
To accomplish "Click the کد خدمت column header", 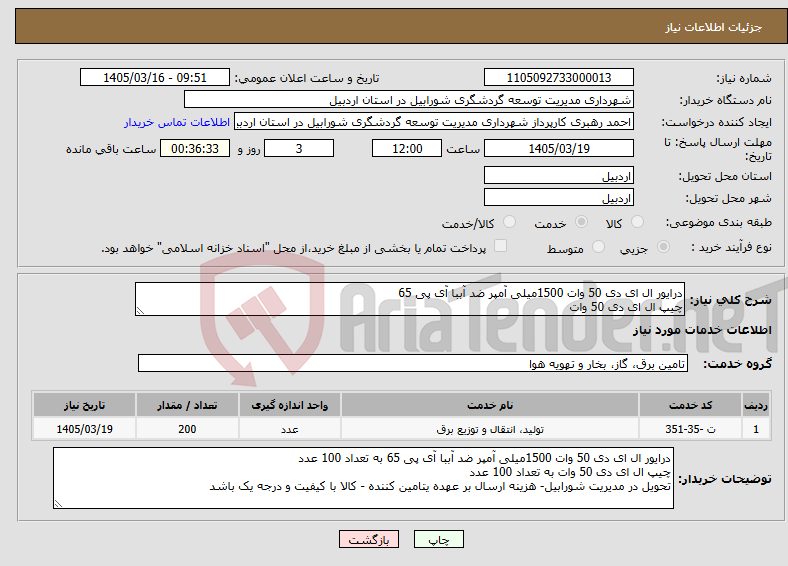I will click(691, 405).
